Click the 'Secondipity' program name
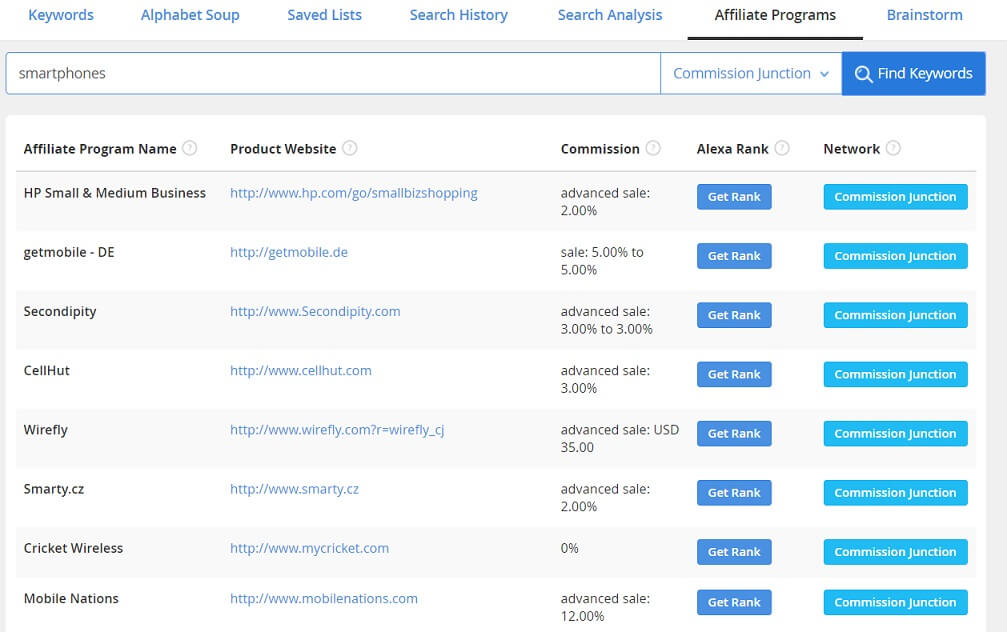This screenshot has width=1007, height=632. pos(60,312)
